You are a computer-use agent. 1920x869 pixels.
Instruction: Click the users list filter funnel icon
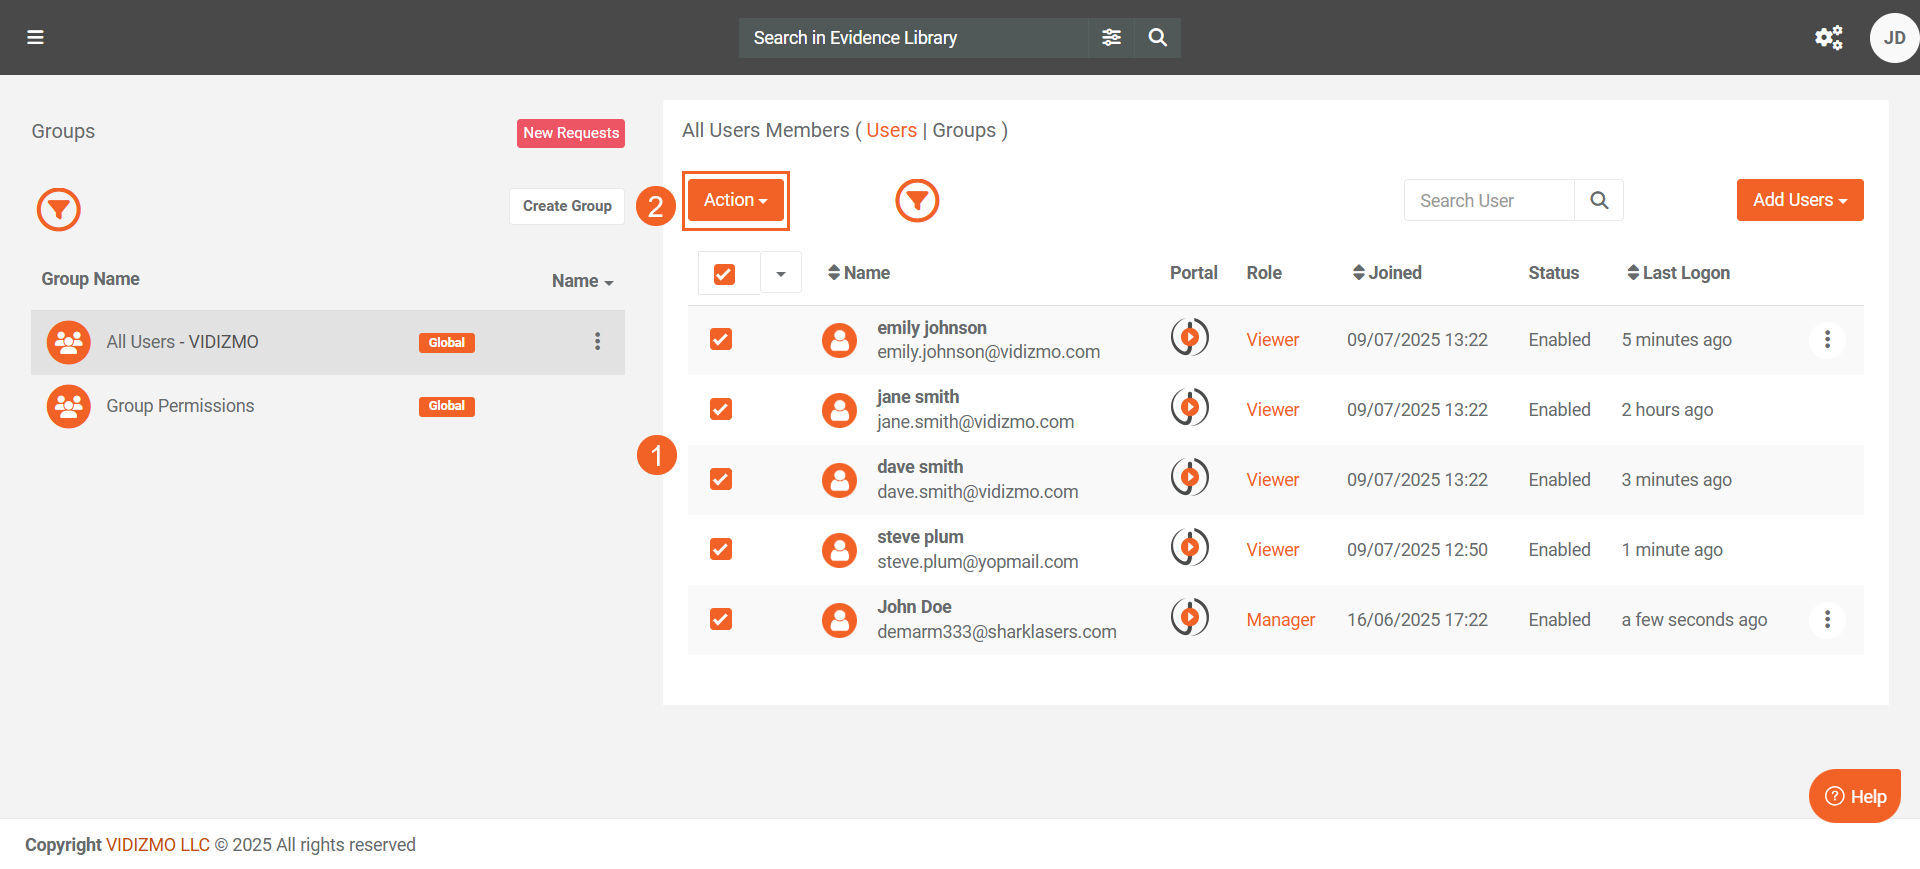point(917,201)
